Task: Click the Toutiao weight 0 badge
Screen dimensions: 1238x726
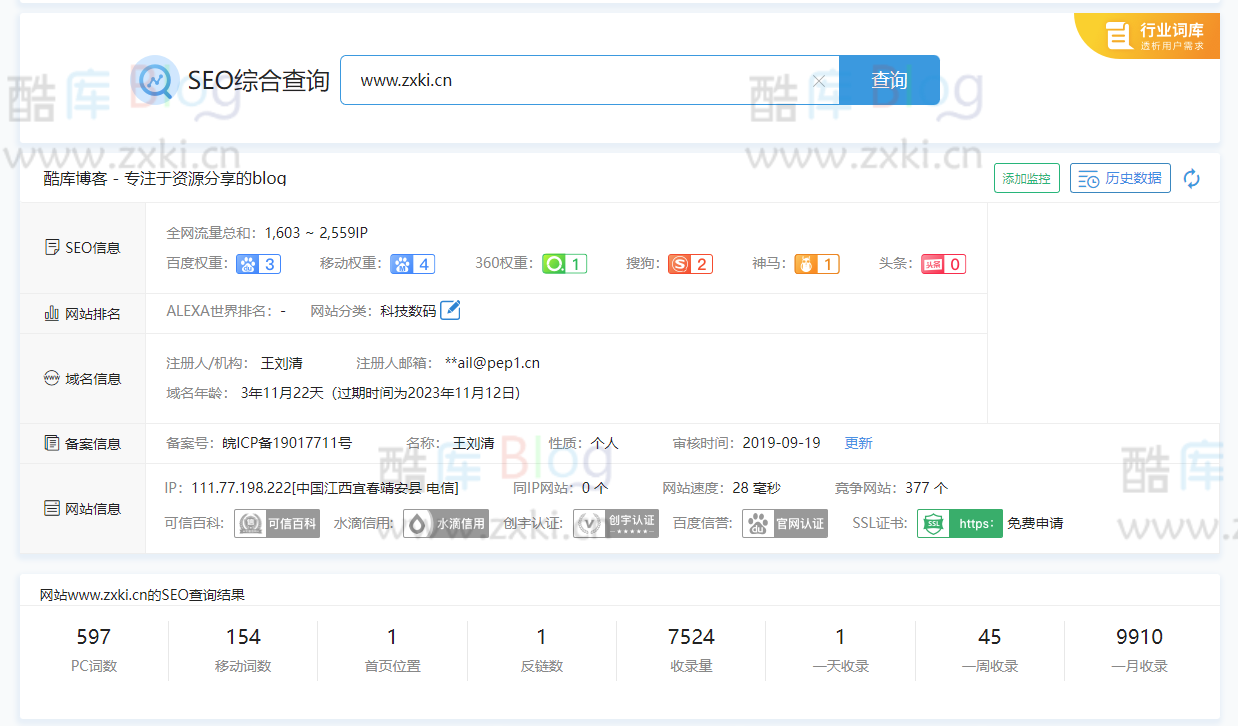Action: (943, 264)
